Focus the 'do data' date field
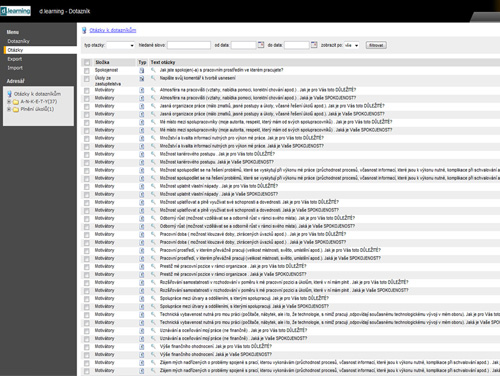This screenshot has width=500, height=376. 297,45
